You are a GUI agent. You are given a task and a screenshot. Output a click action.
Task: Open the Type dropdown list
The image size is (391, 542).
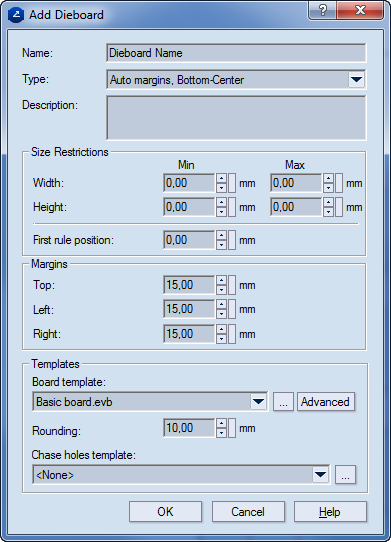pos(356,80)
